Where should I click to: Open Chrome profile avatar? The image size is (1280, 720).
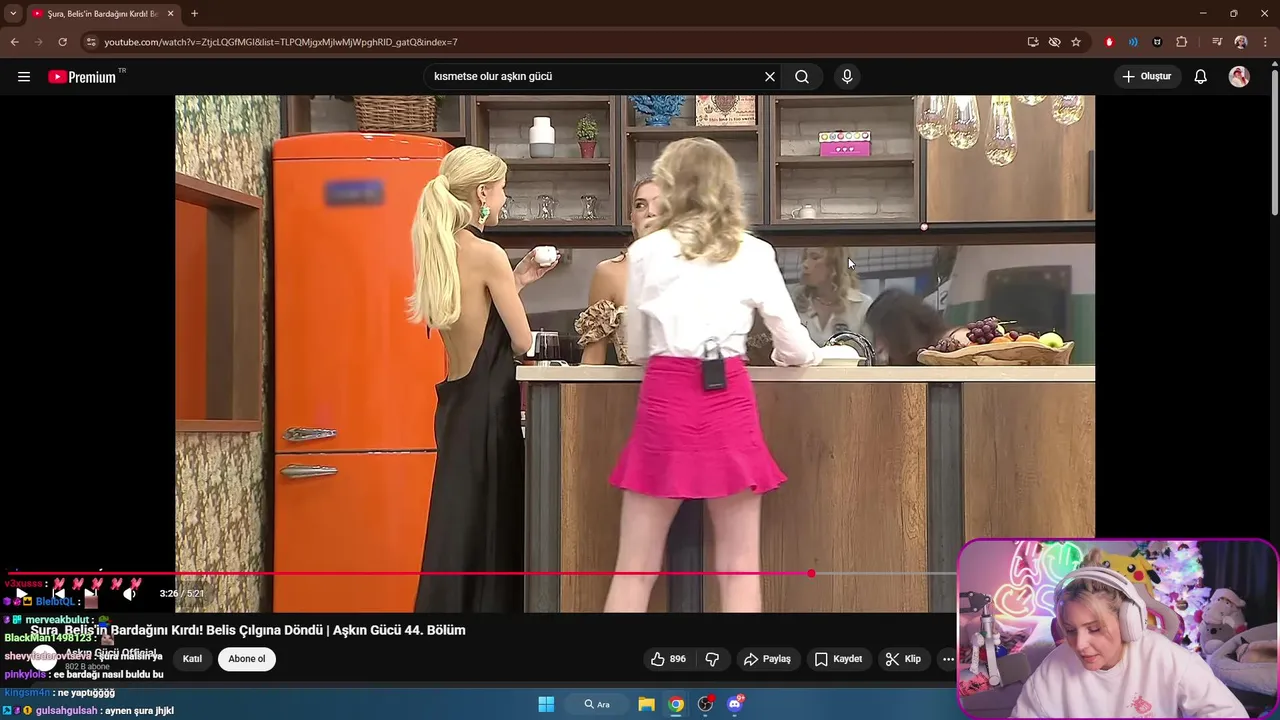tap(1241, 42)
